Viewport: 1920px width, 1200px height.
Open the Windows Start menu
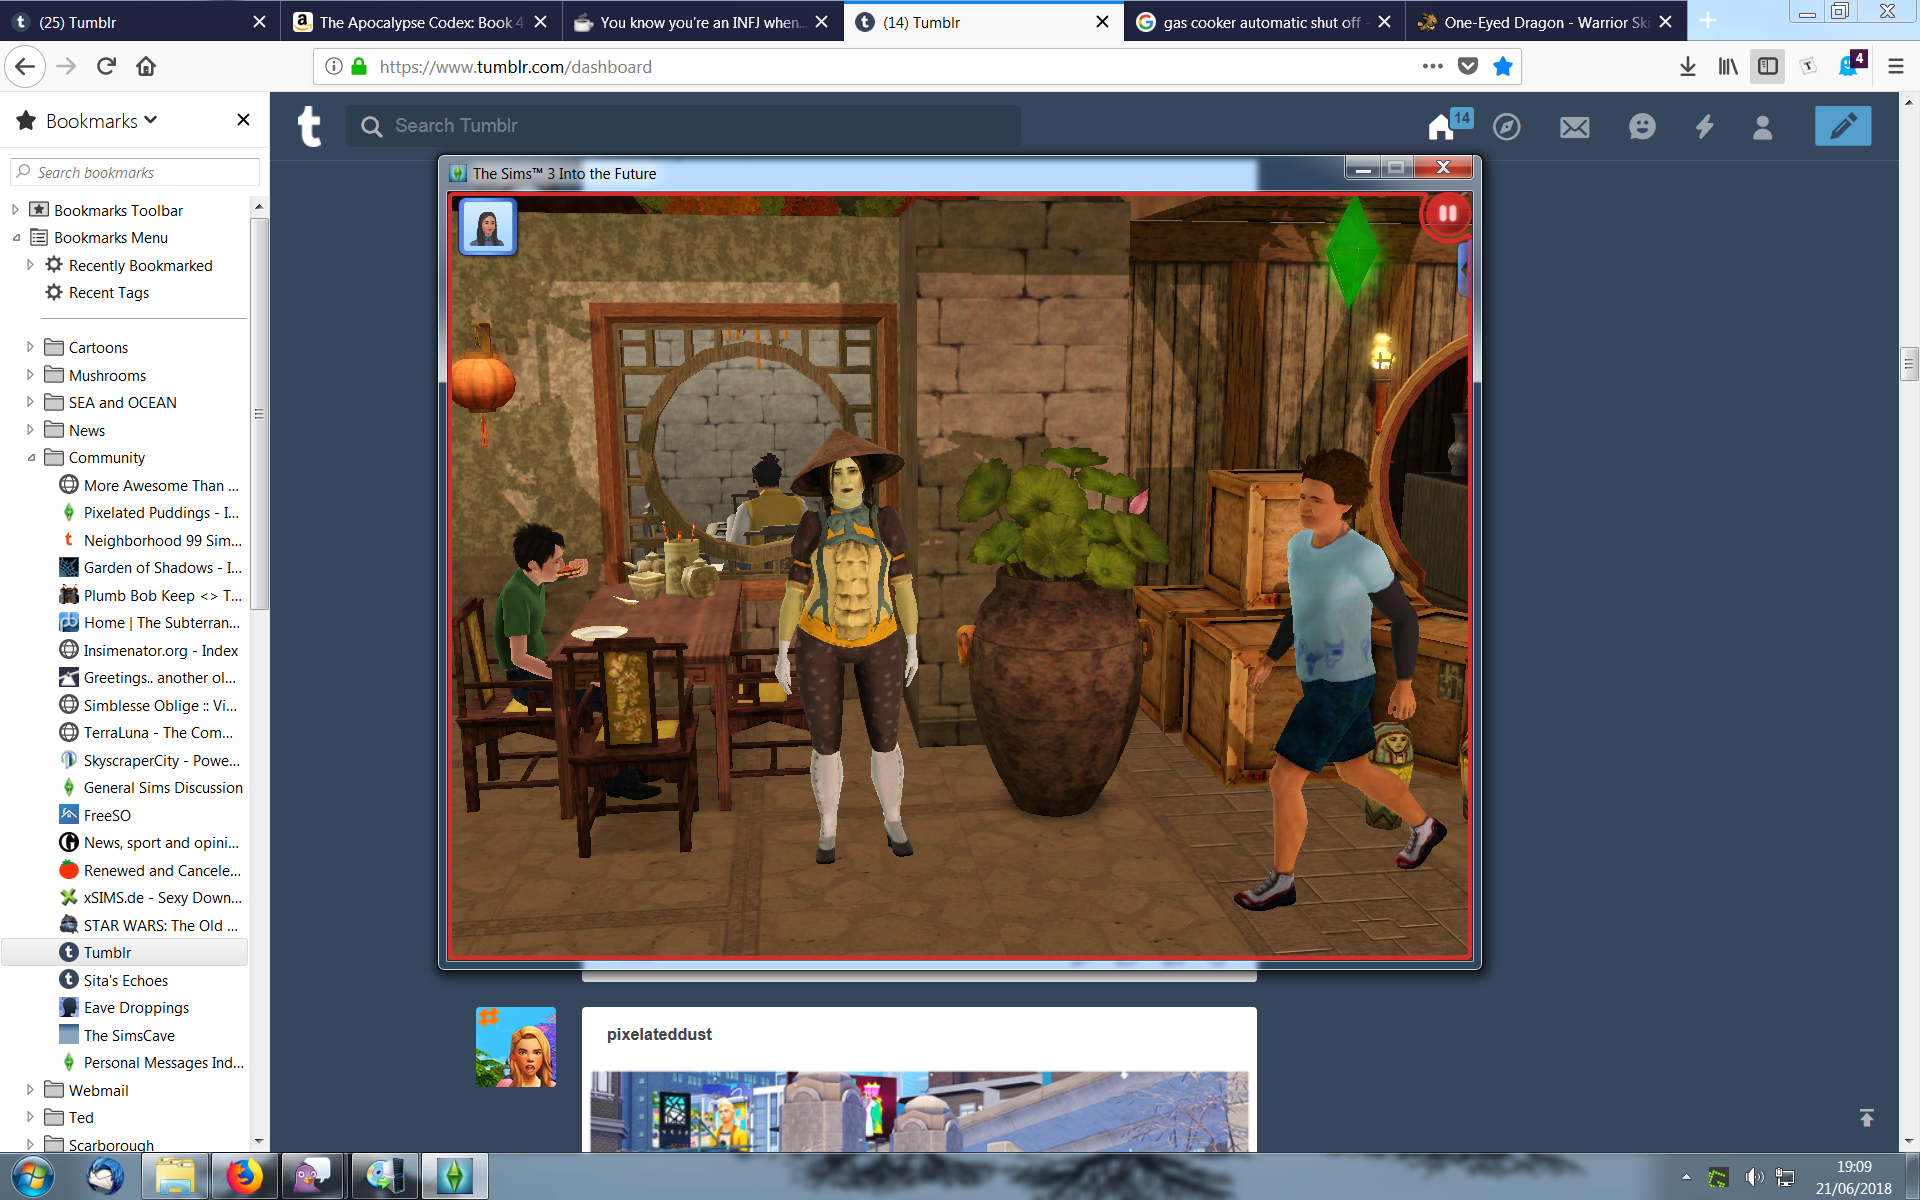click(31, 1177)
